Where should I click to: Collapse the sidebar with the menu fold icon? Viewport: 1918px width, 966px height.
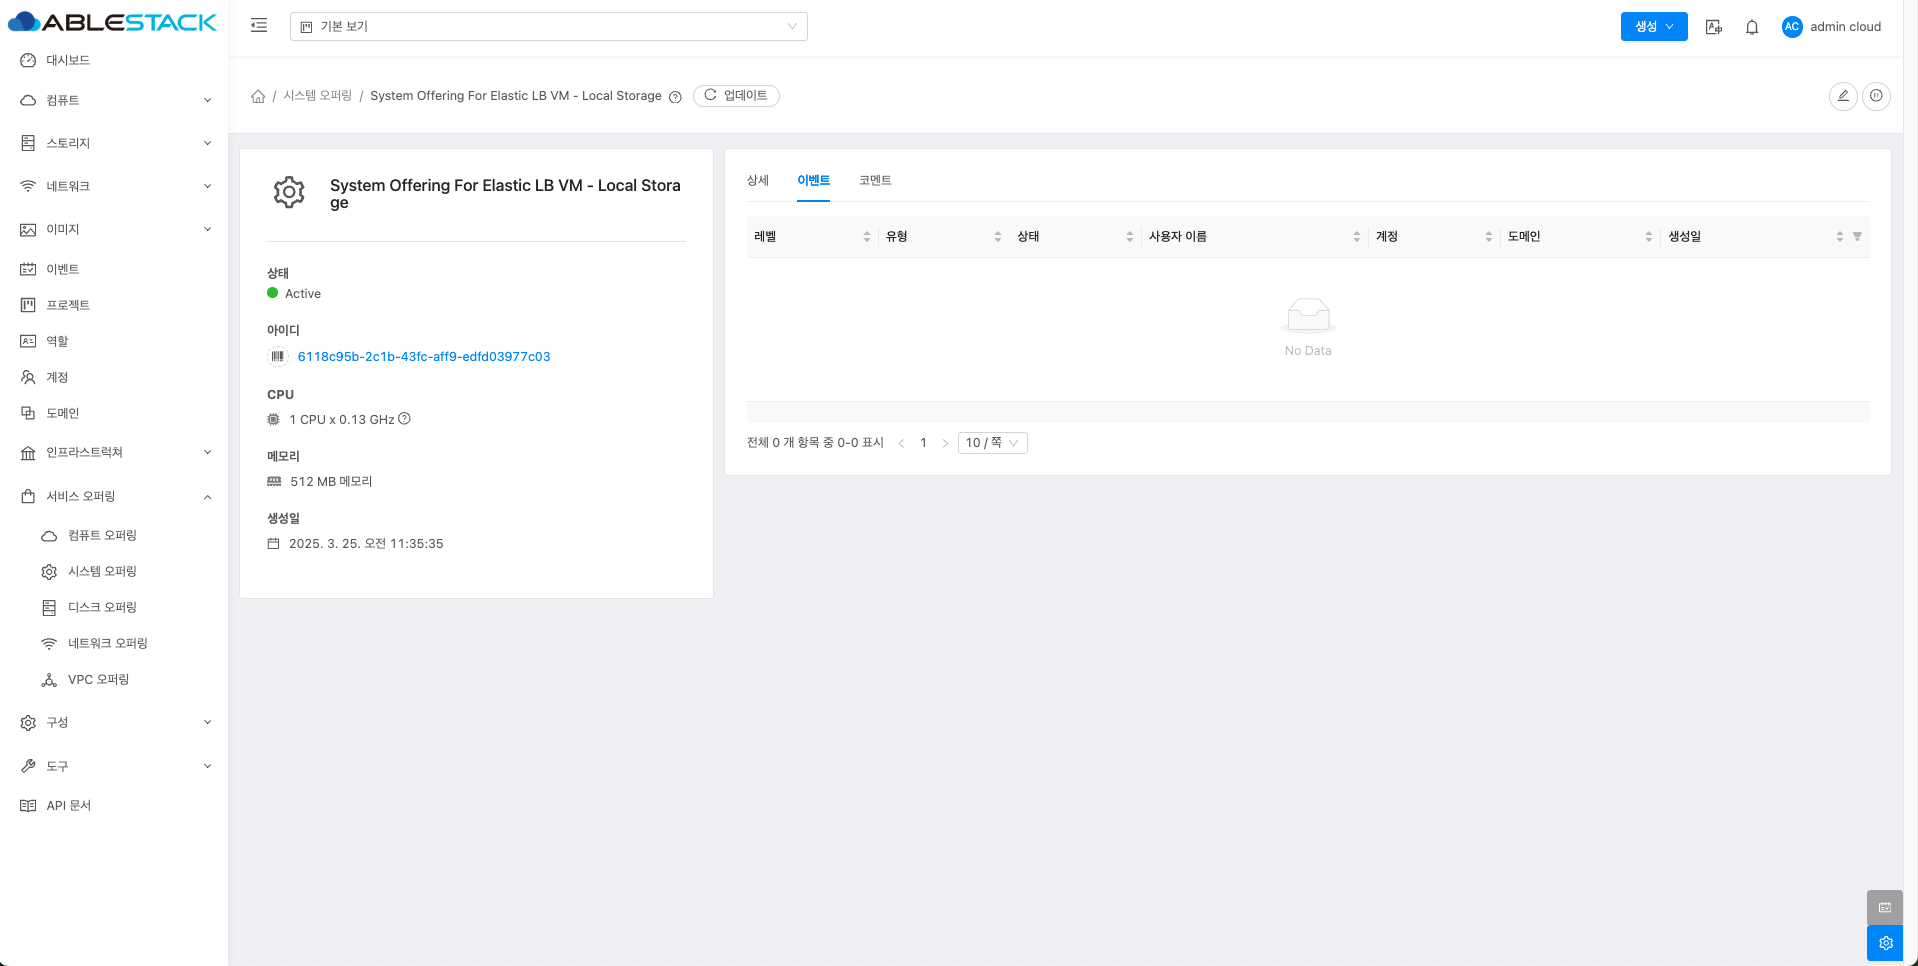(x=259, y=26)
